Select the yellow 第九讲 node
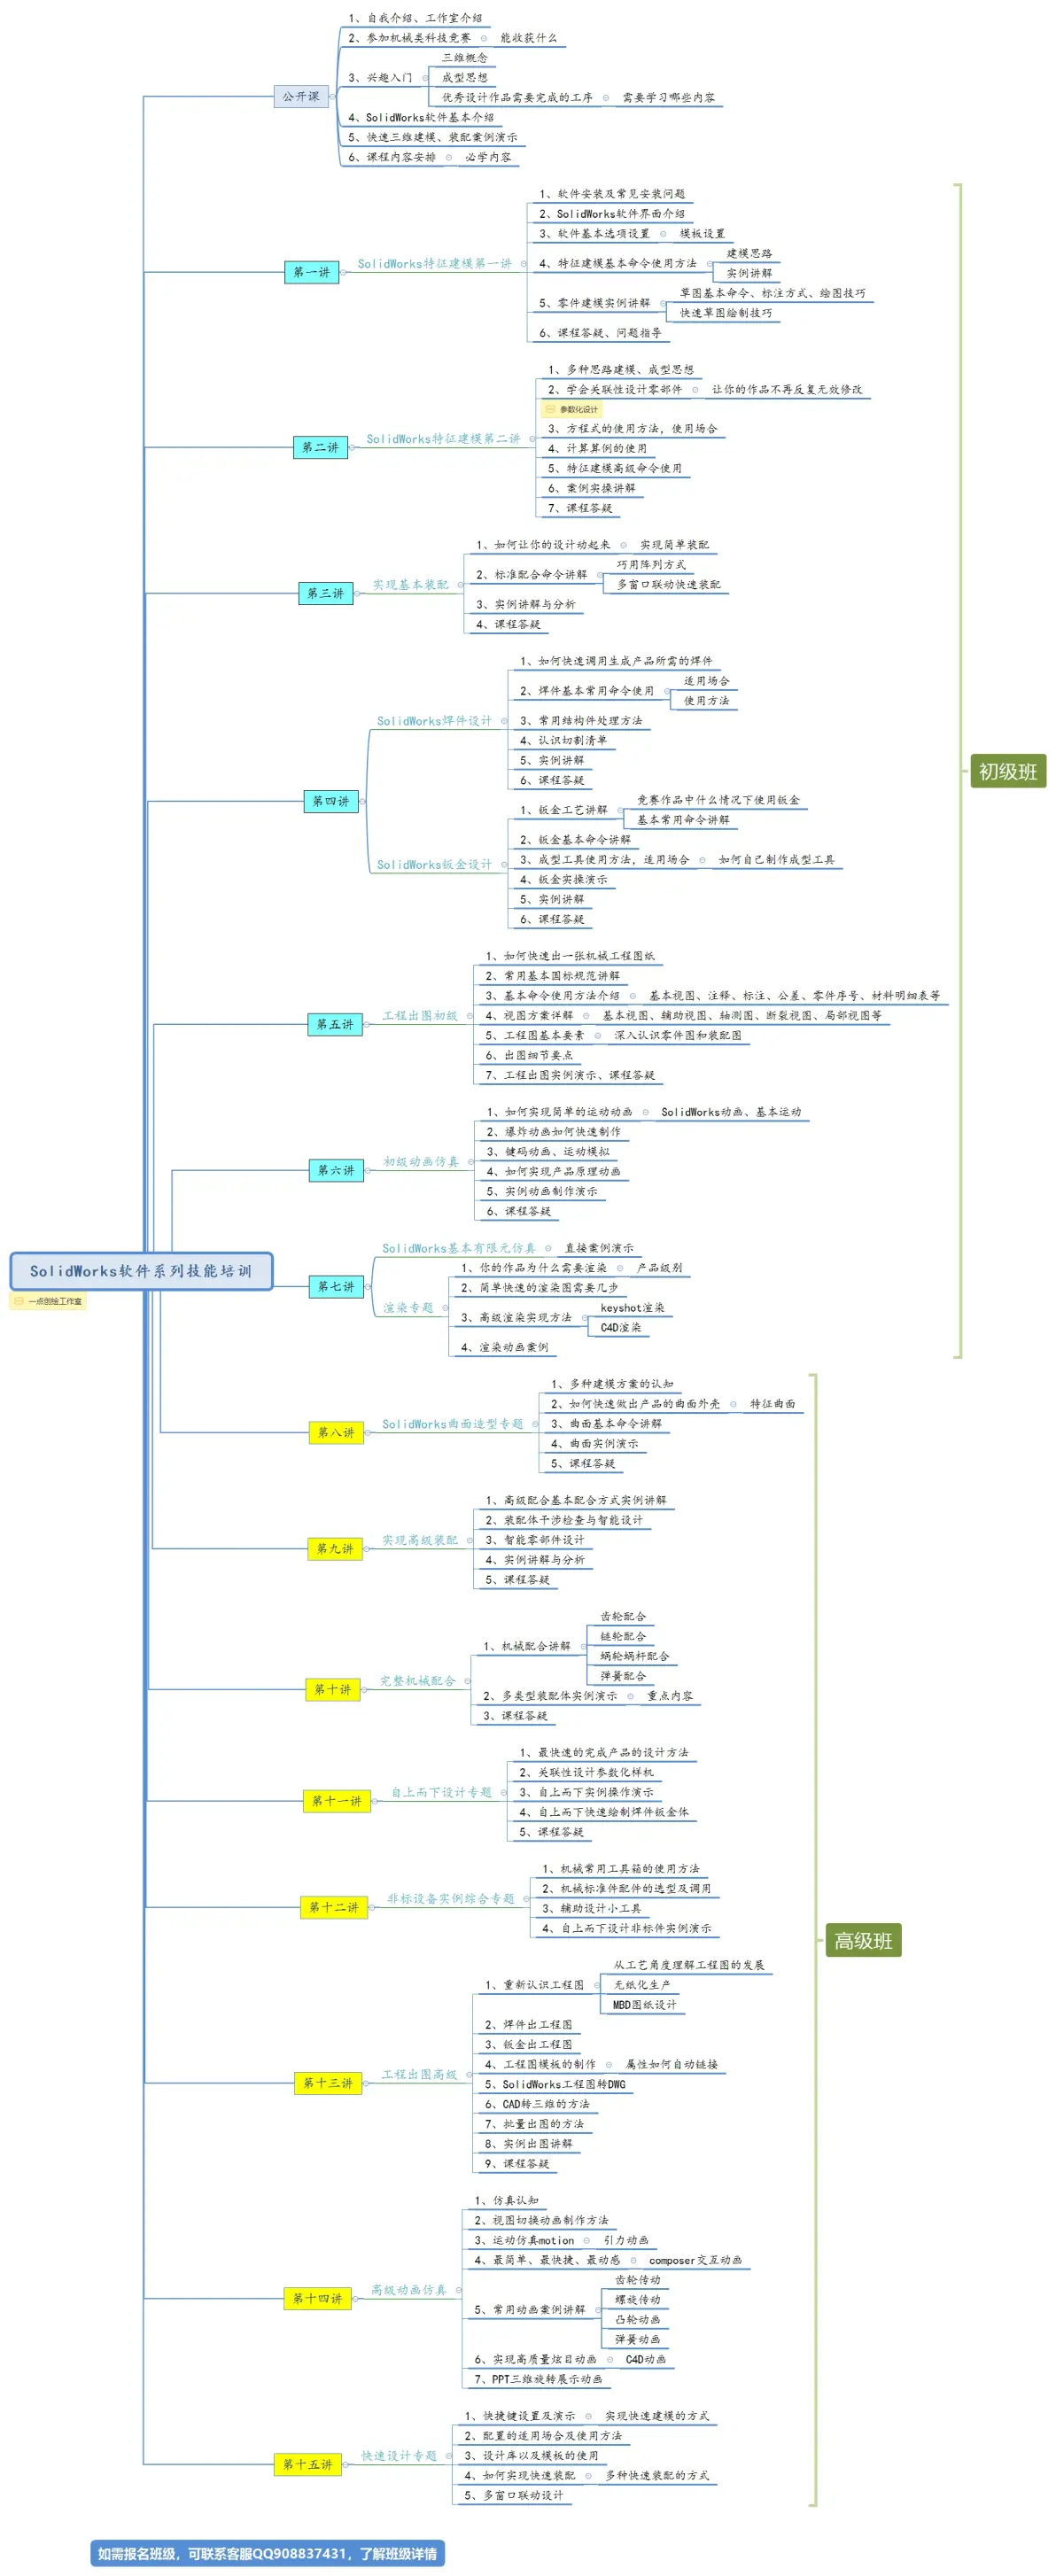The height and width of the screenshot is (2576, 1056). (x=335, y=1548)
